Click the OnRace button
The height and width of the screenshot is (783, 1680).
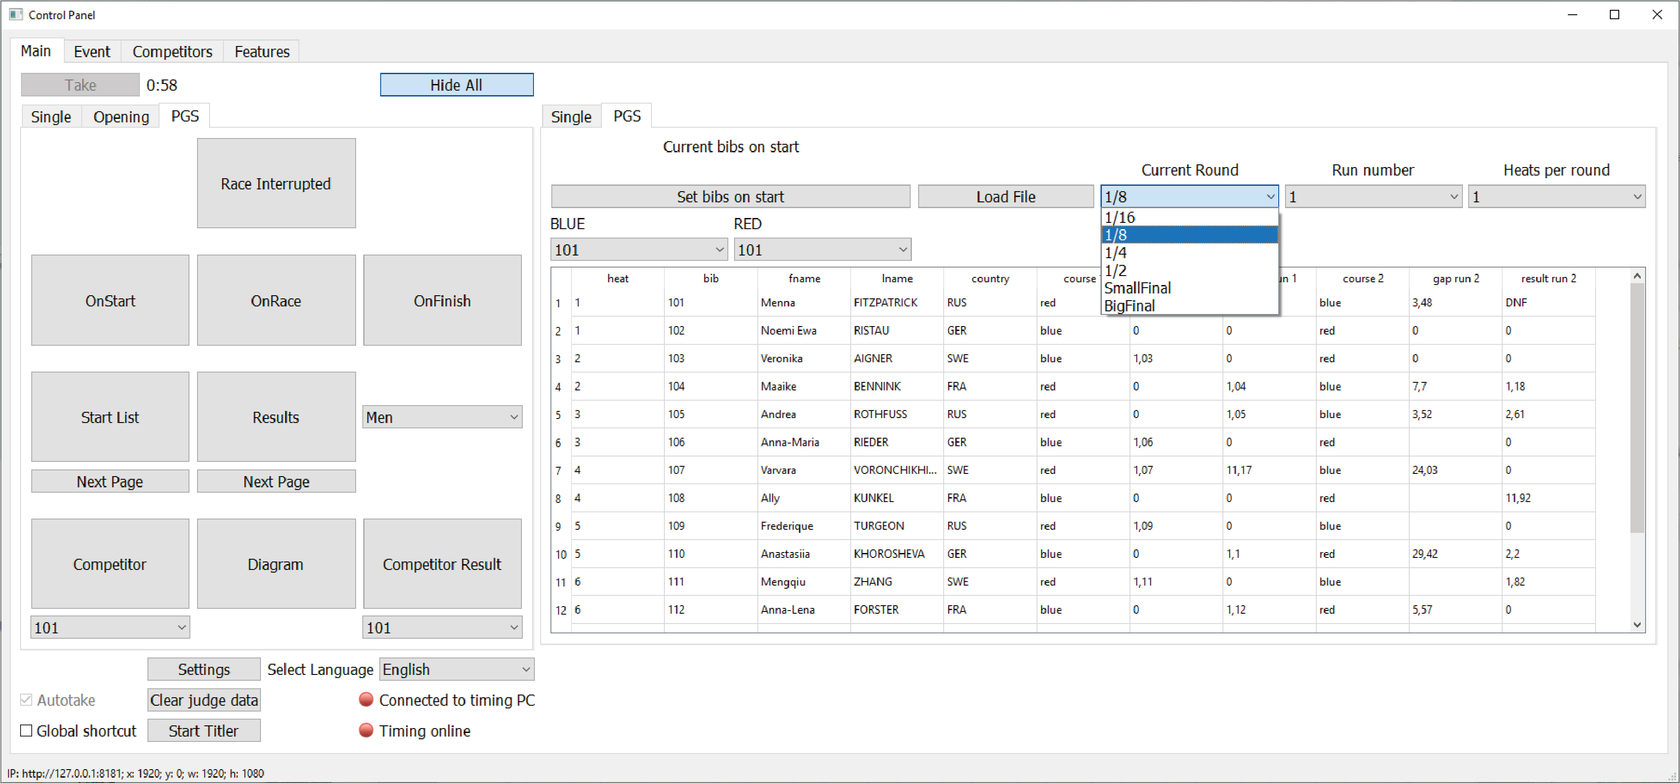click(x=276, y=301)
